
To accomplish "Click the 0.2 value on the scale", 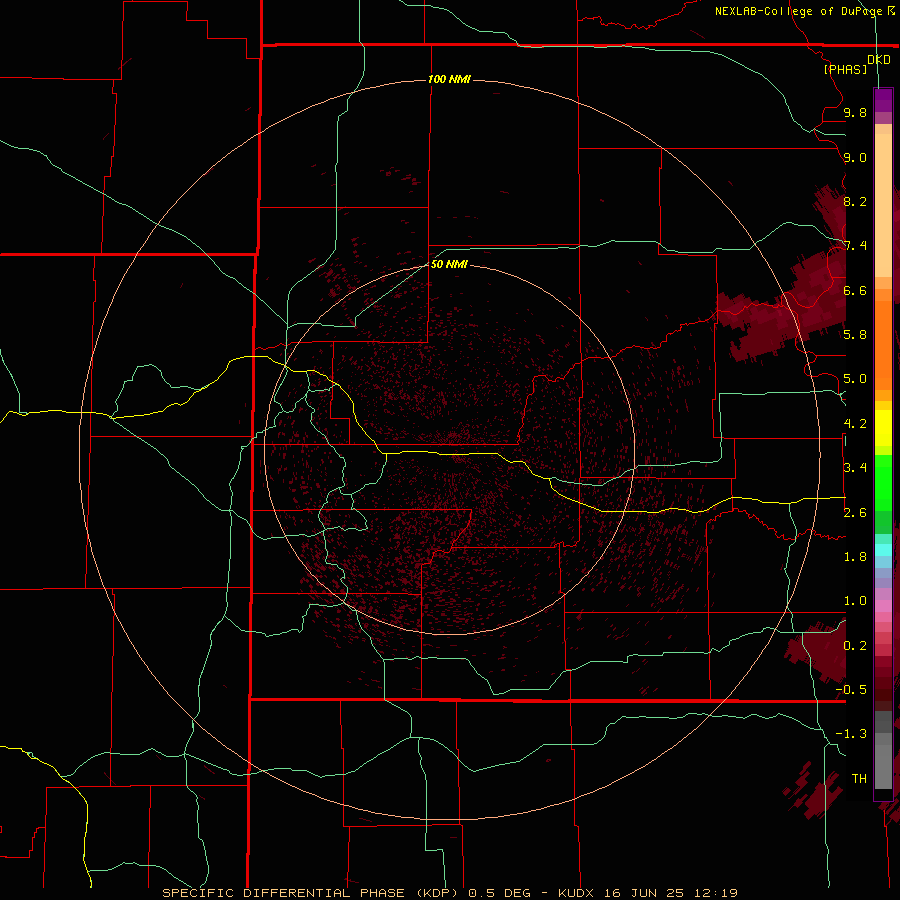I will click(x=855, y=646).
